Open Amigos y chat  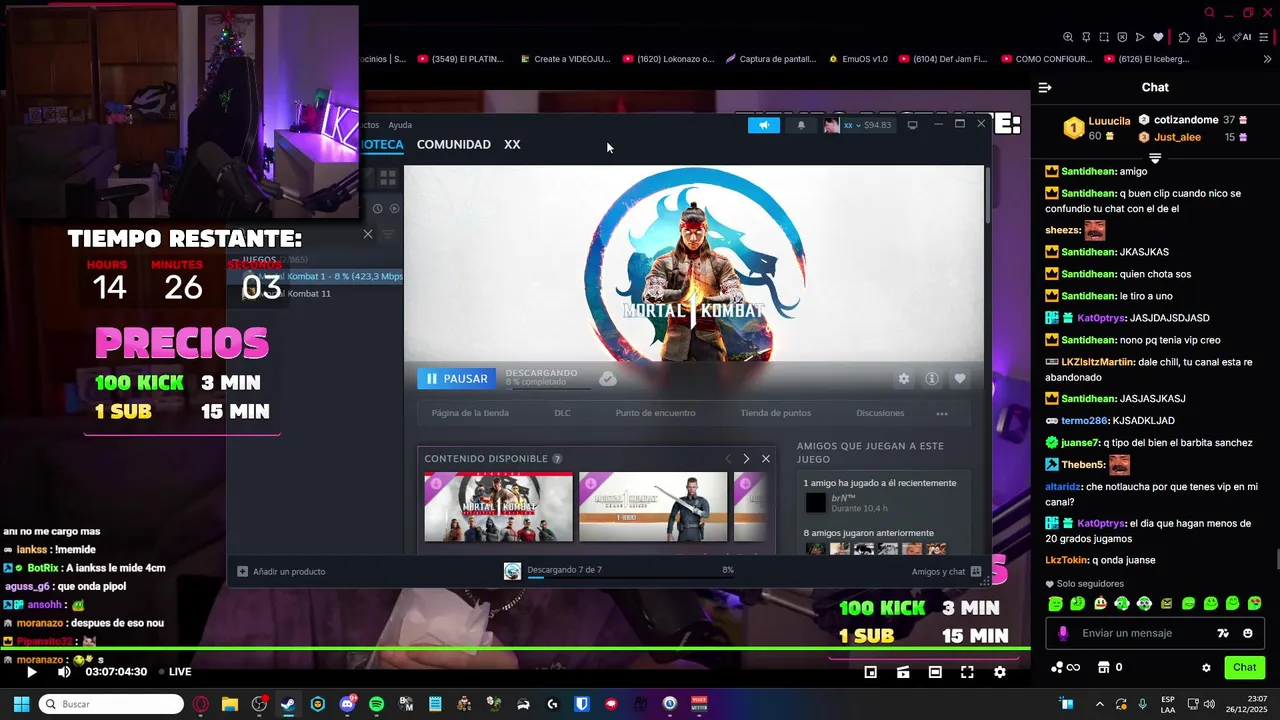point(946,571)
